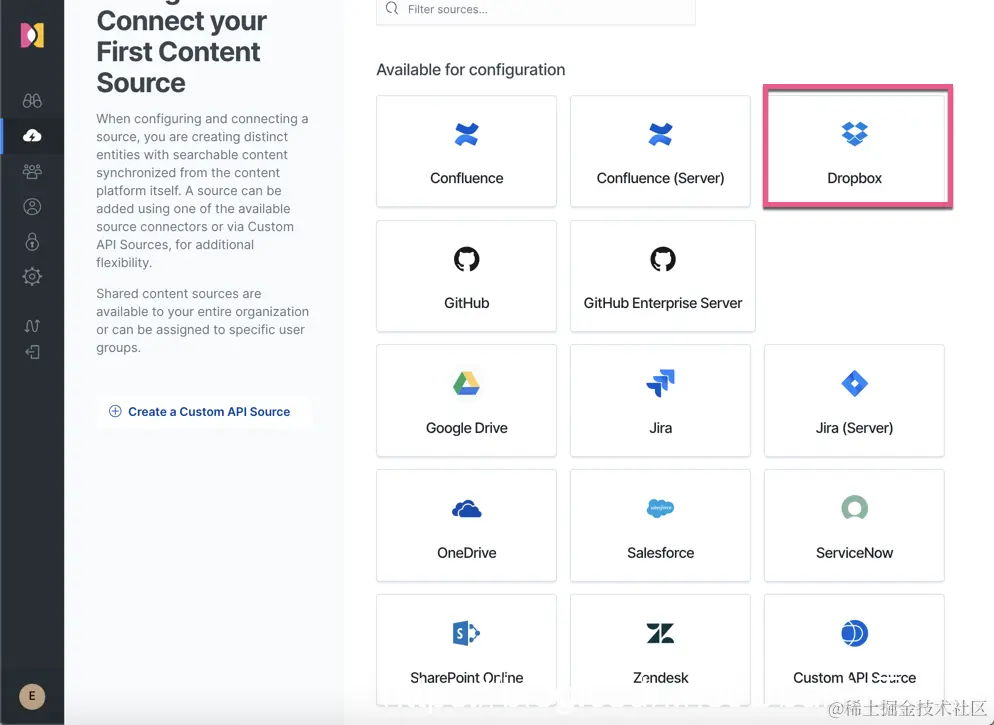994x725 pixels.
Task: Click the Jira (Server) diamond icon
Action: 855,383
